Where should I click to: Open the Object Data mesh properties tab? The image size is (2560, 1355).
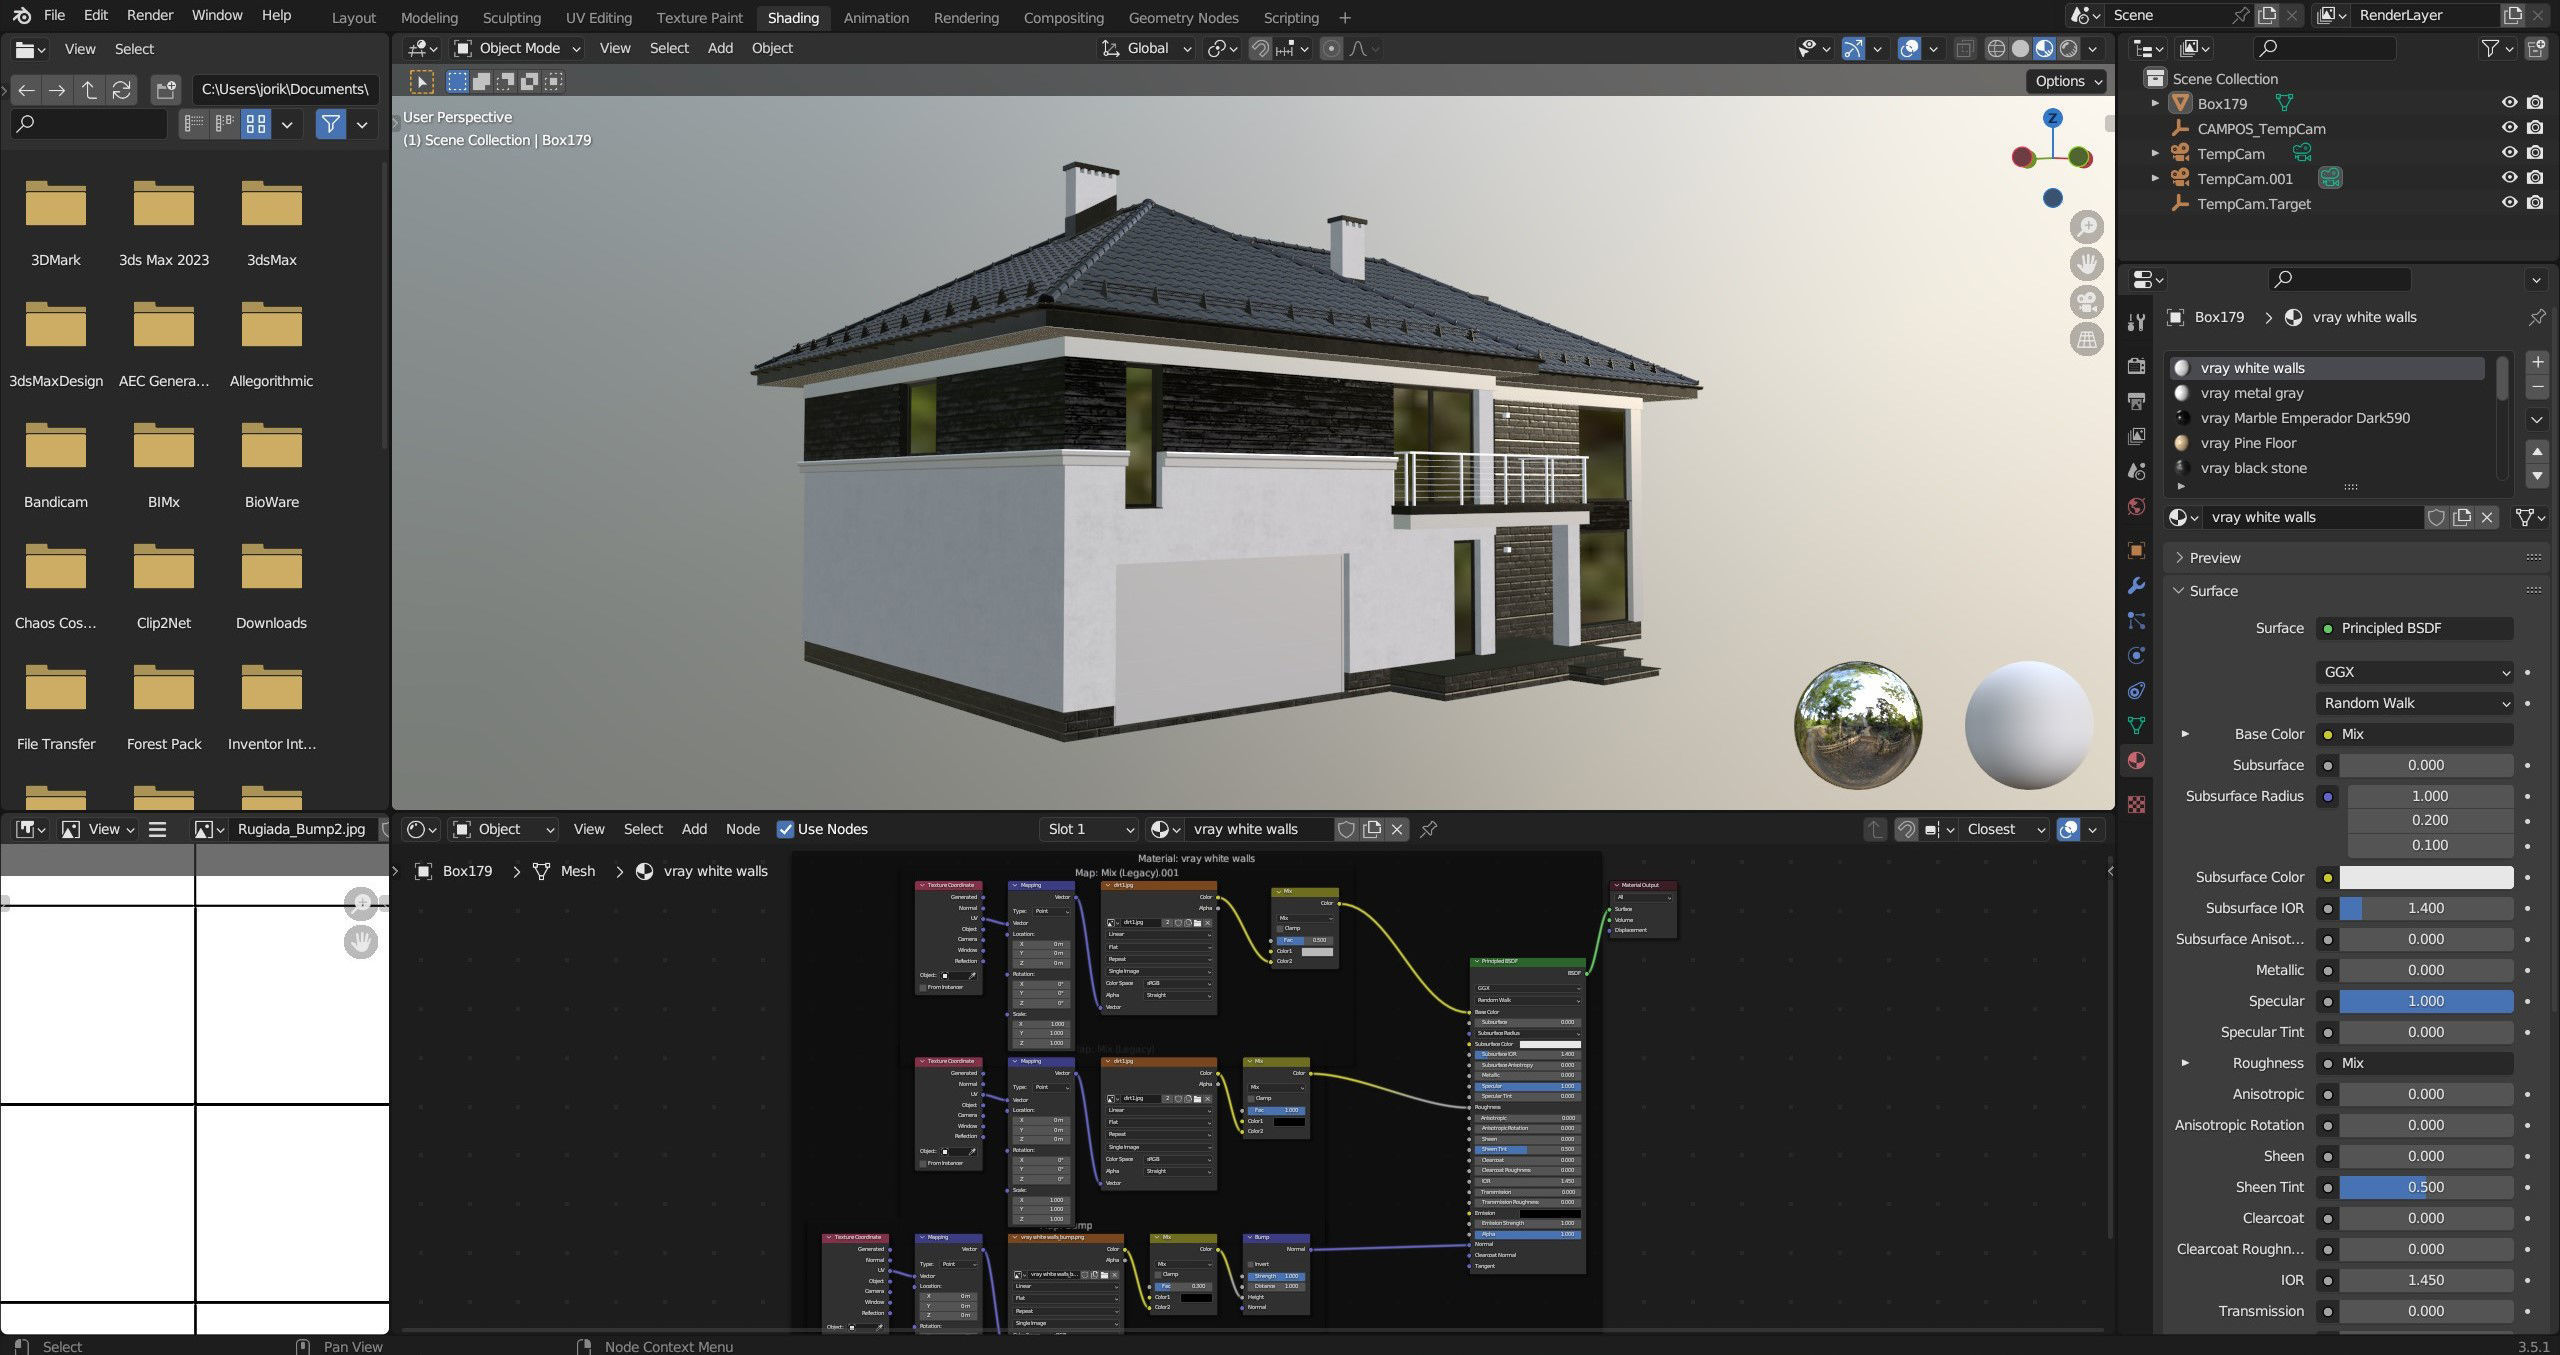(2137, 725)
